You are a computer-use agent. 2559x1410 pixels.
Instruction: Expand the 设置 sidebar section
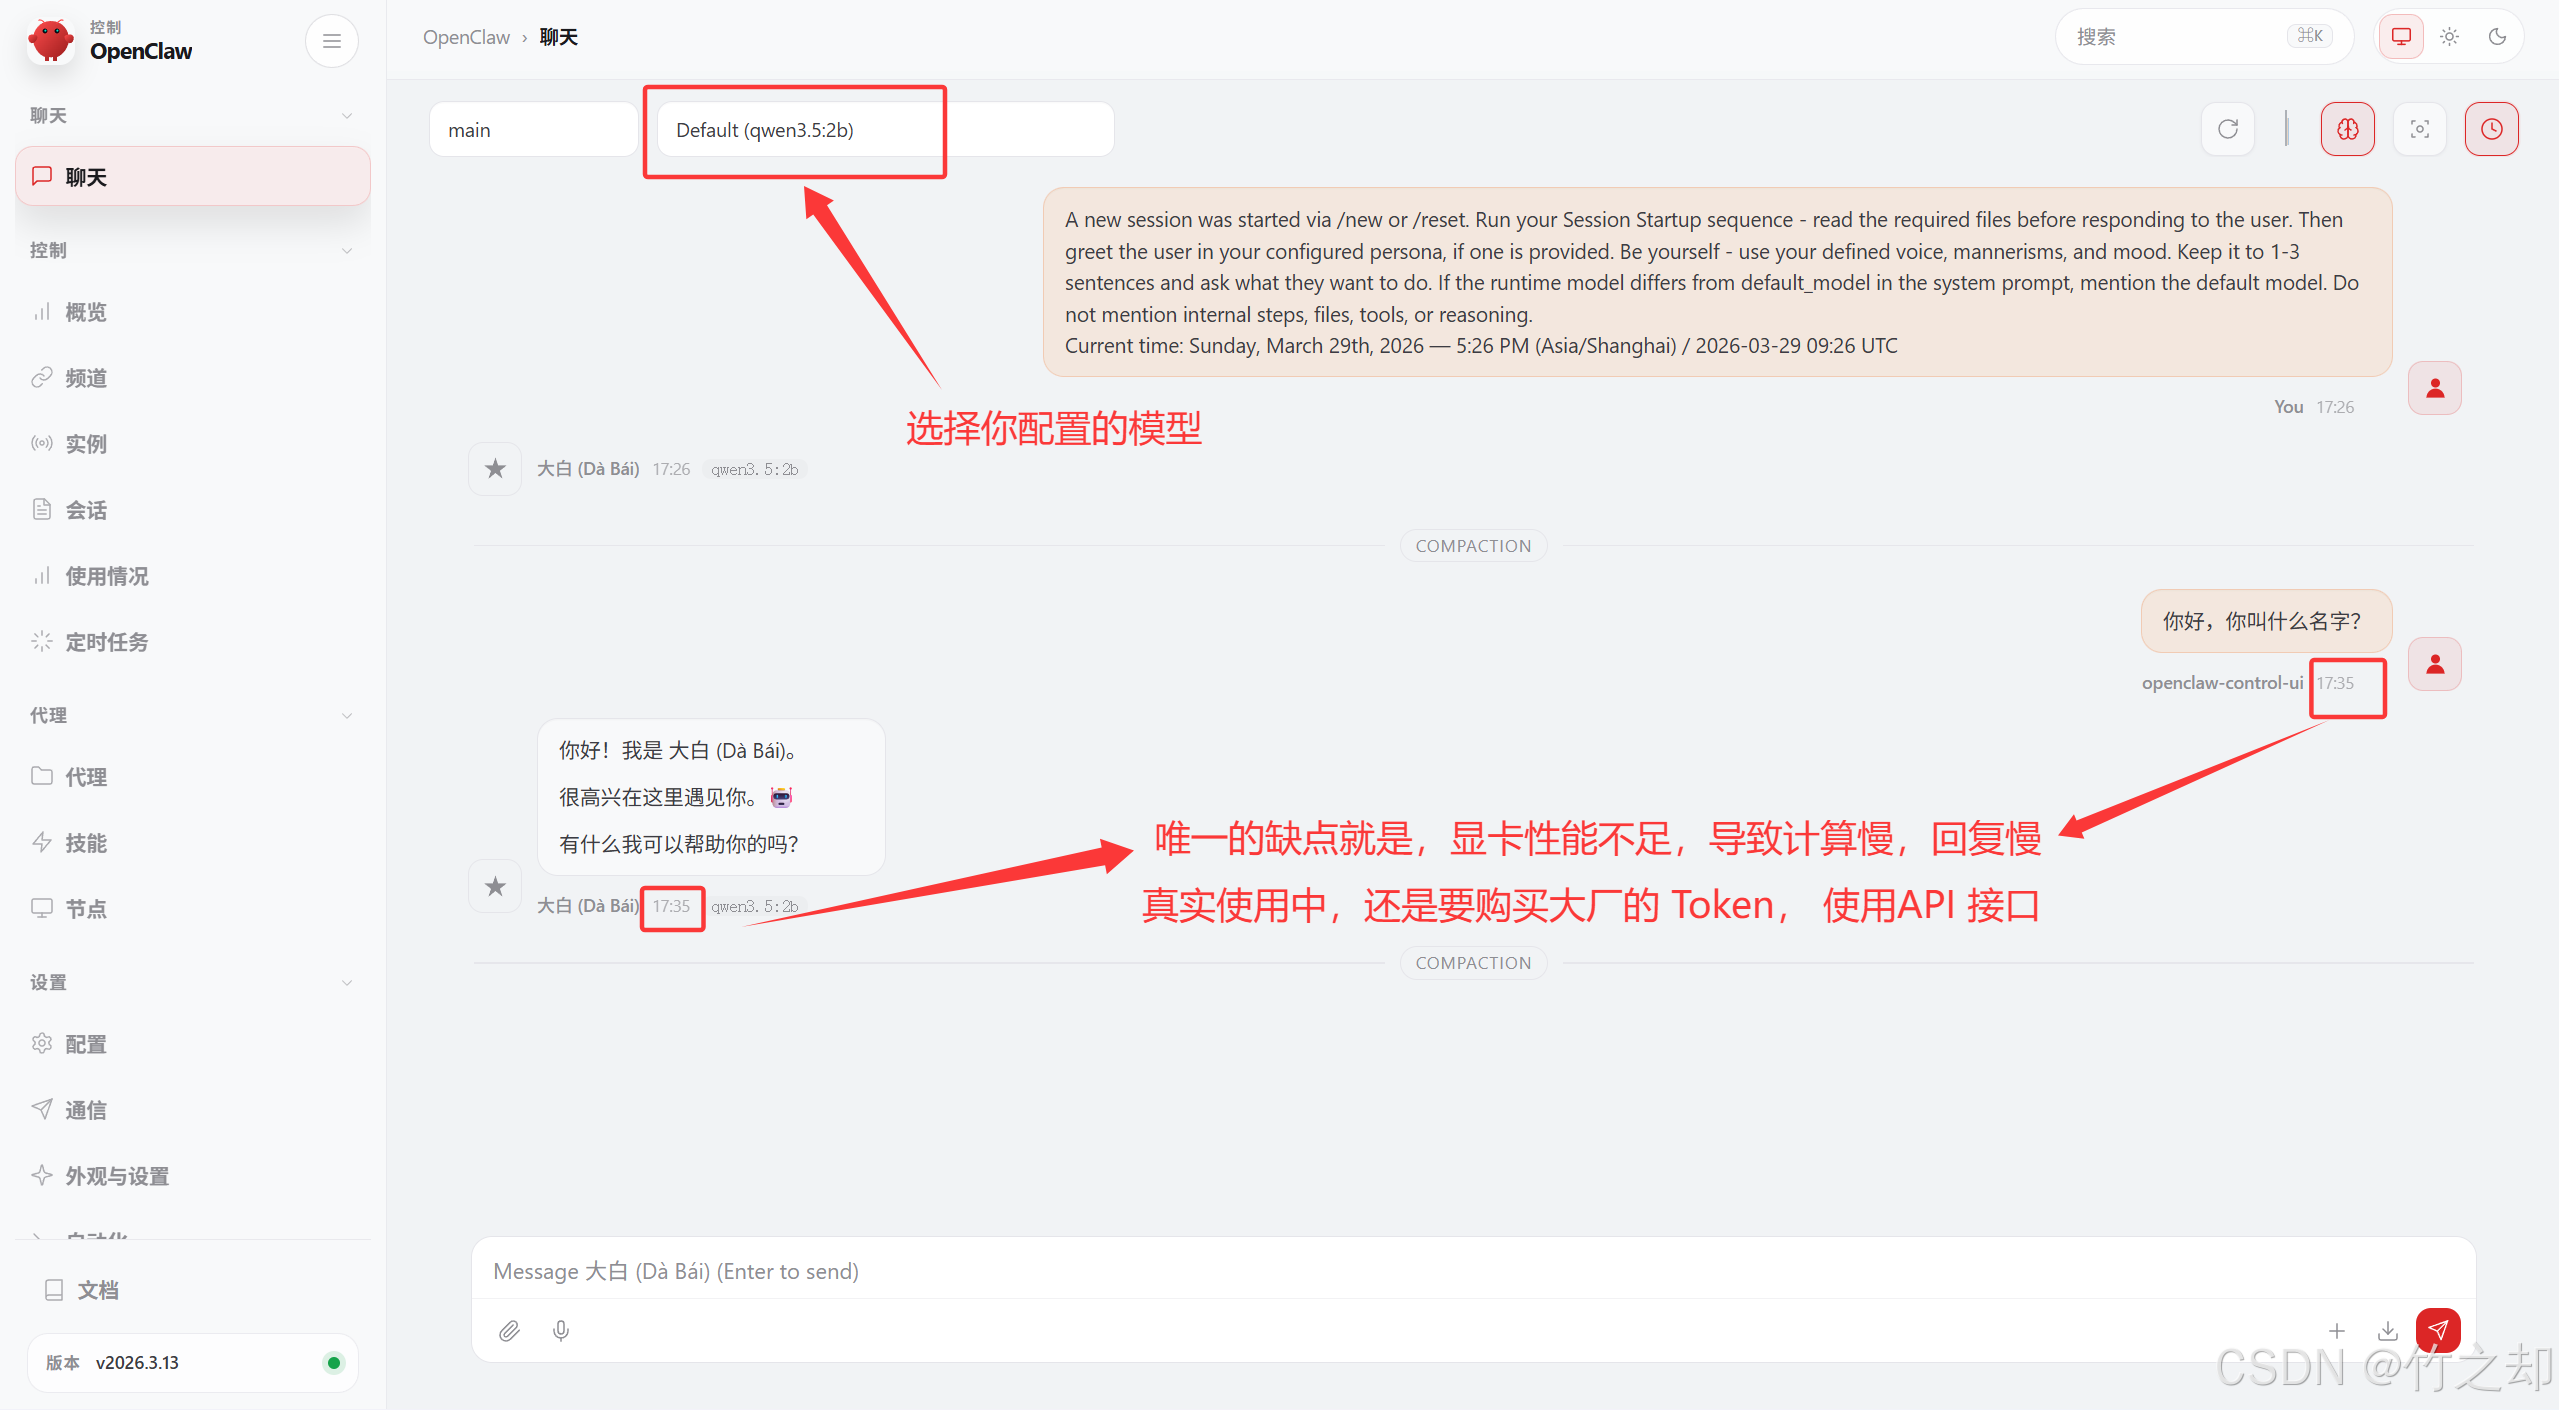point(346,982)
